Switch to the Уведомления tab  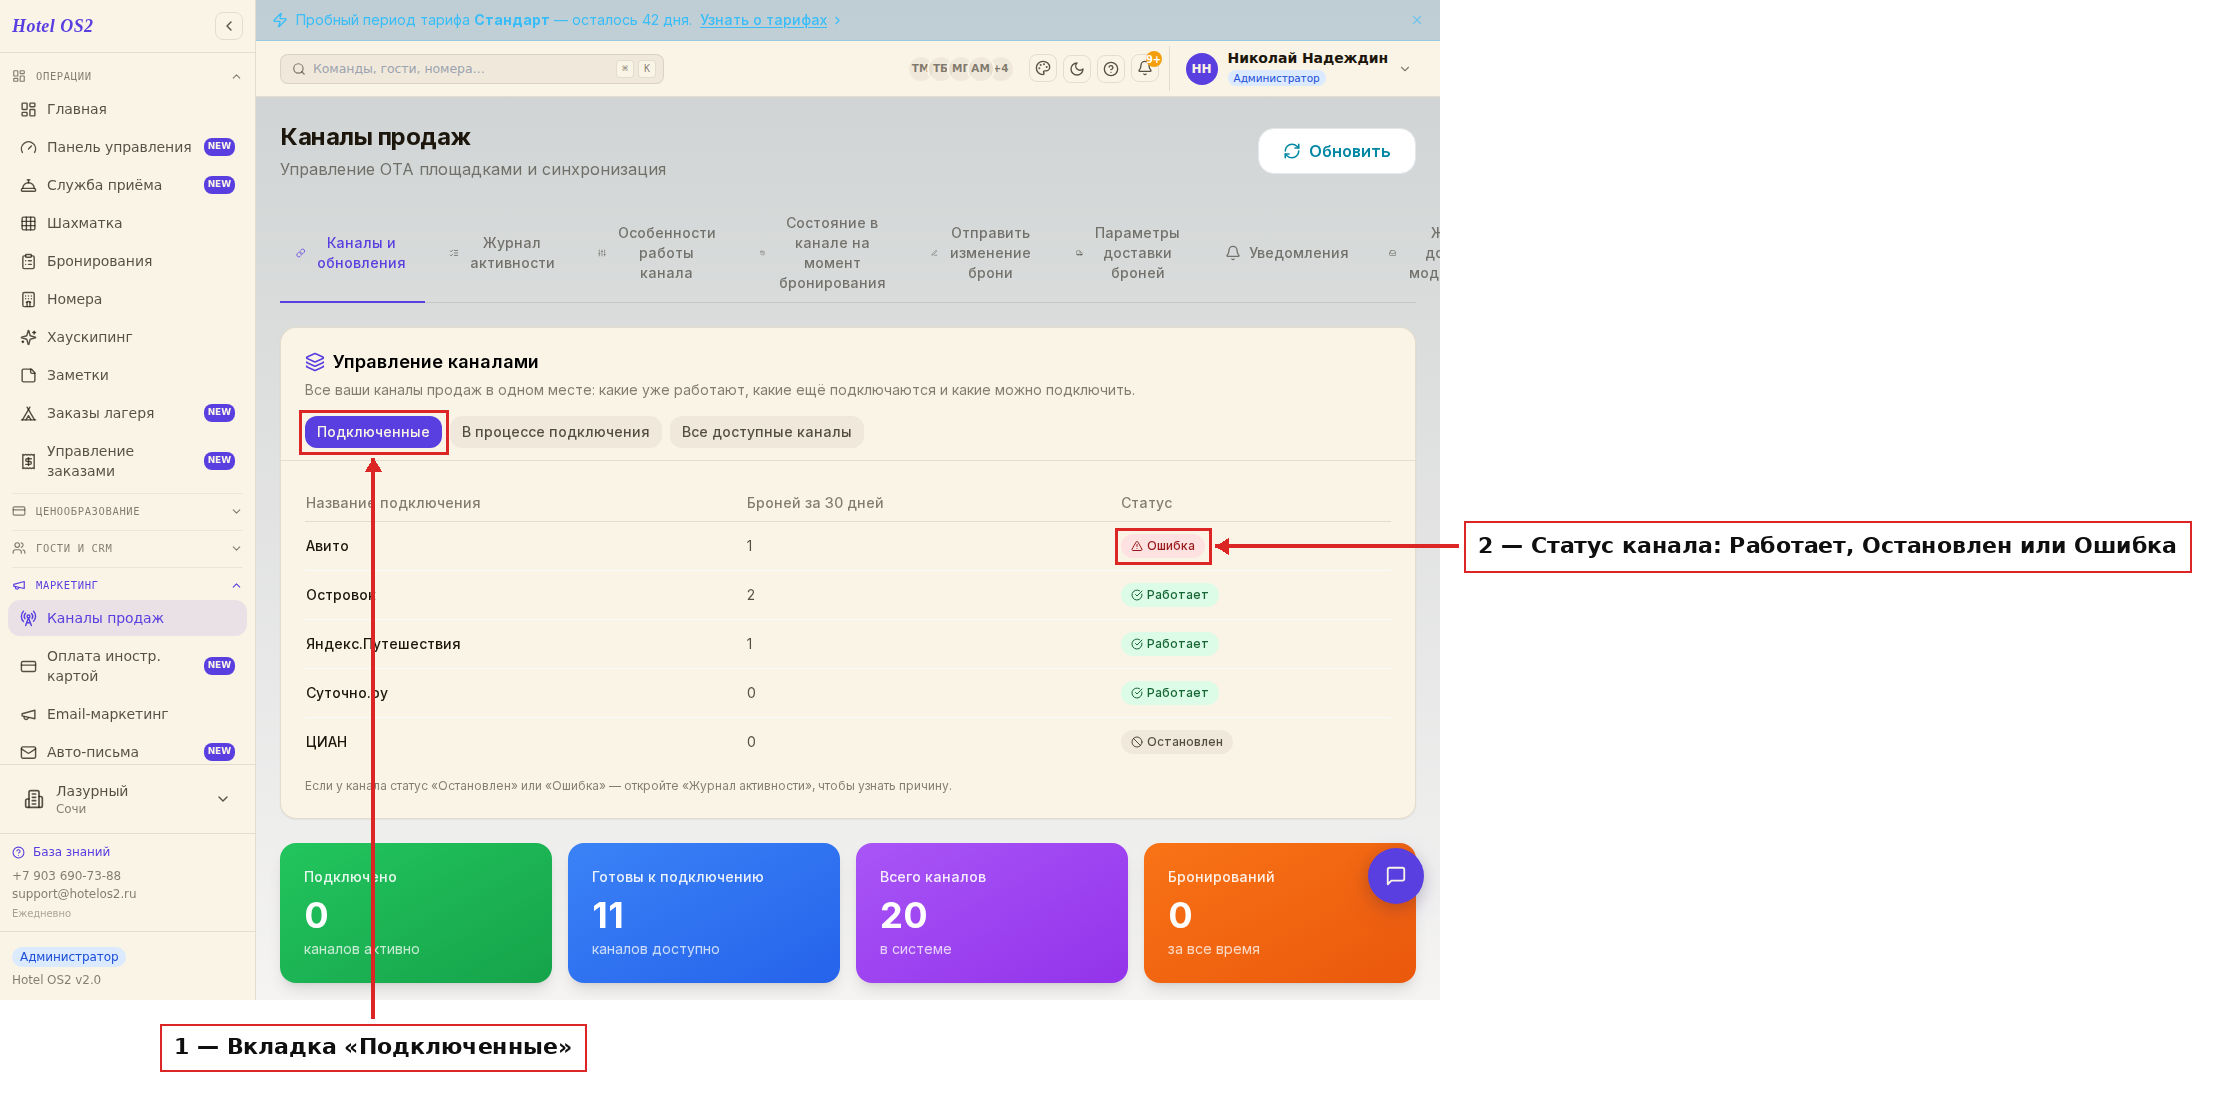point(1287,253)
